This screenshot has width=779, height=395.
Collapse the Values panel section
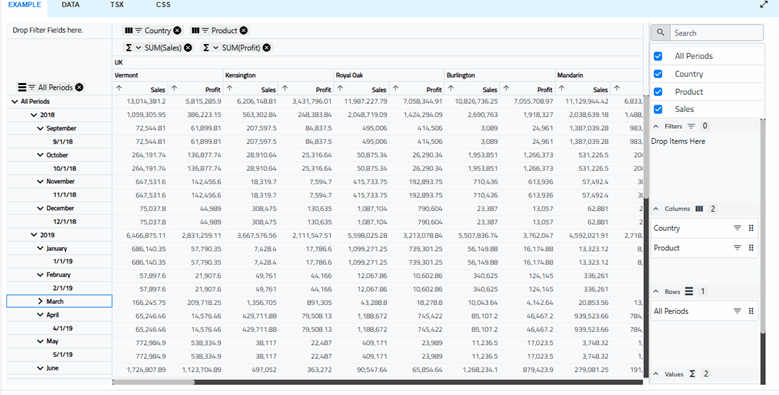coord(656,374)
